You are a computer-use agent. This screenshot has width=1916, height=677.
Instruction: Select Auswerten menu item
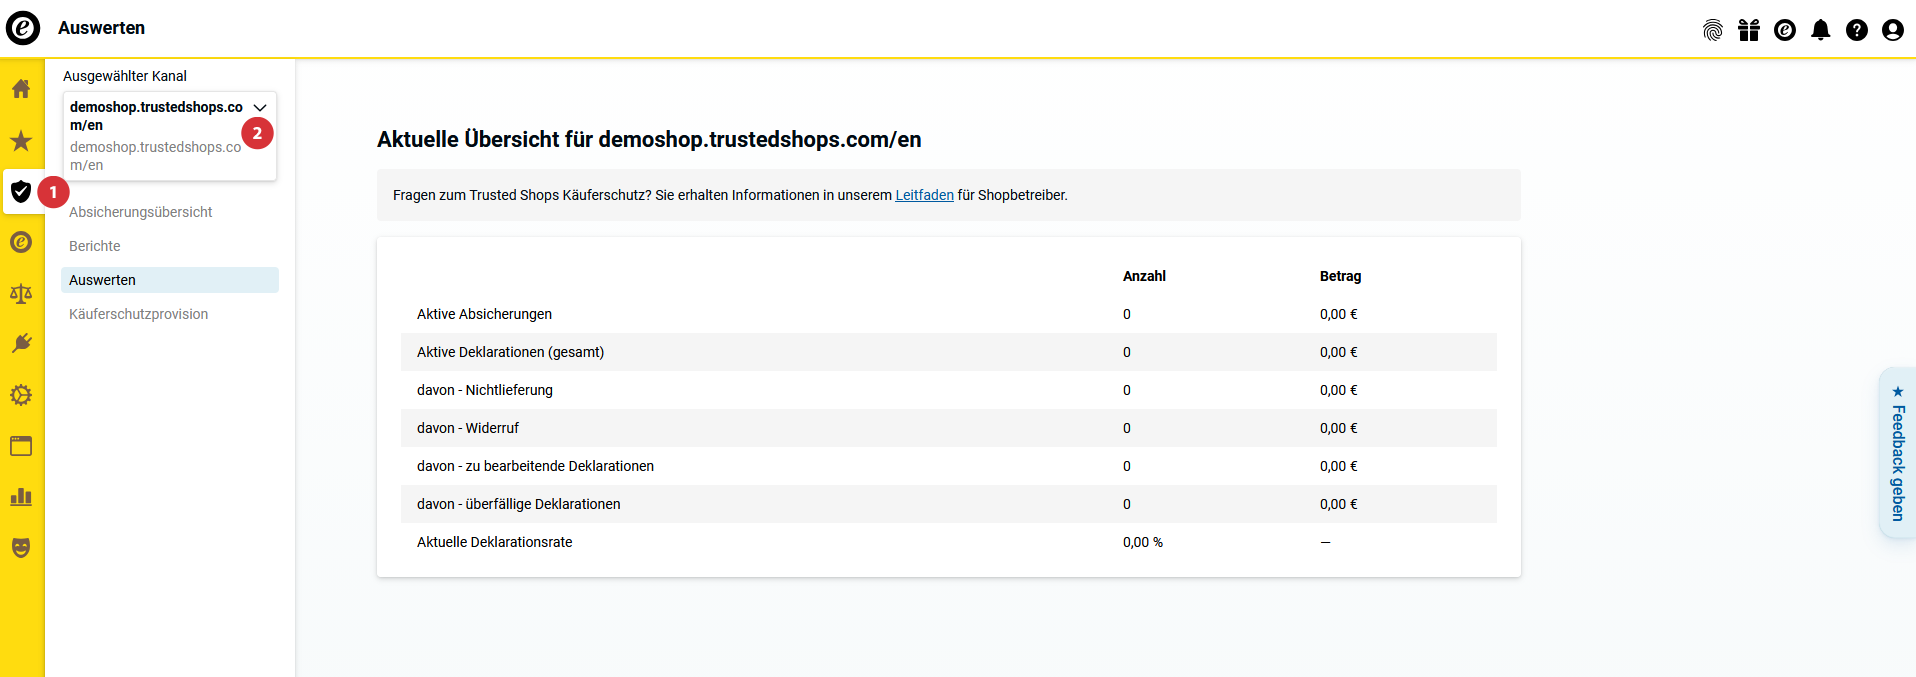pyautogui.click(x=170, y=280)
